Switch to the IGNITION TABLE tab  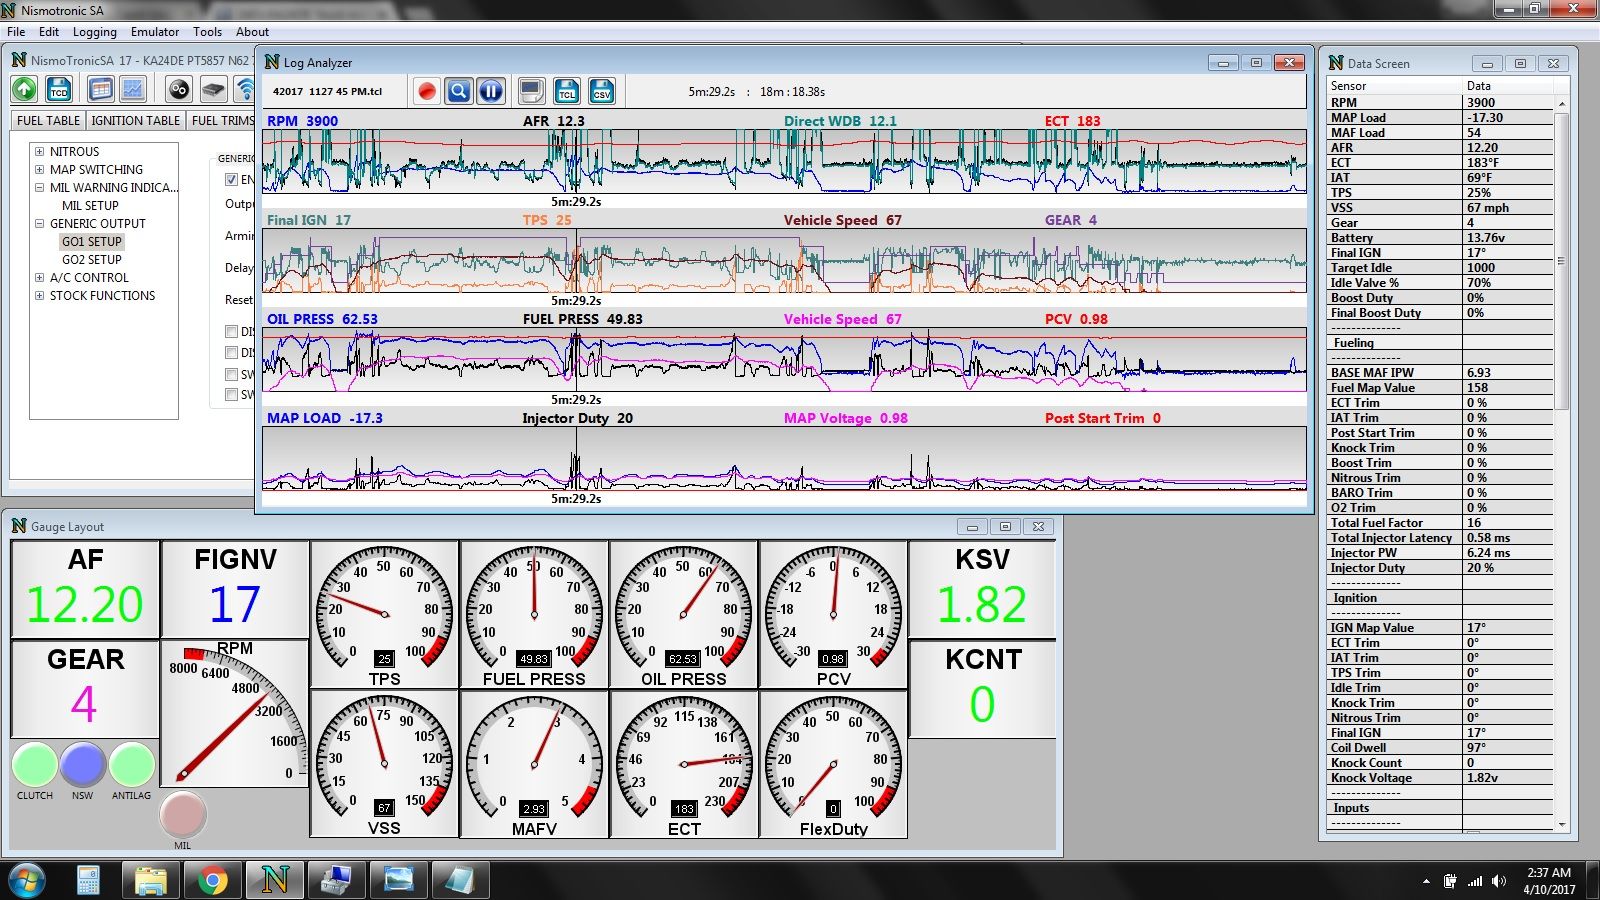click(x=136, y=121)
